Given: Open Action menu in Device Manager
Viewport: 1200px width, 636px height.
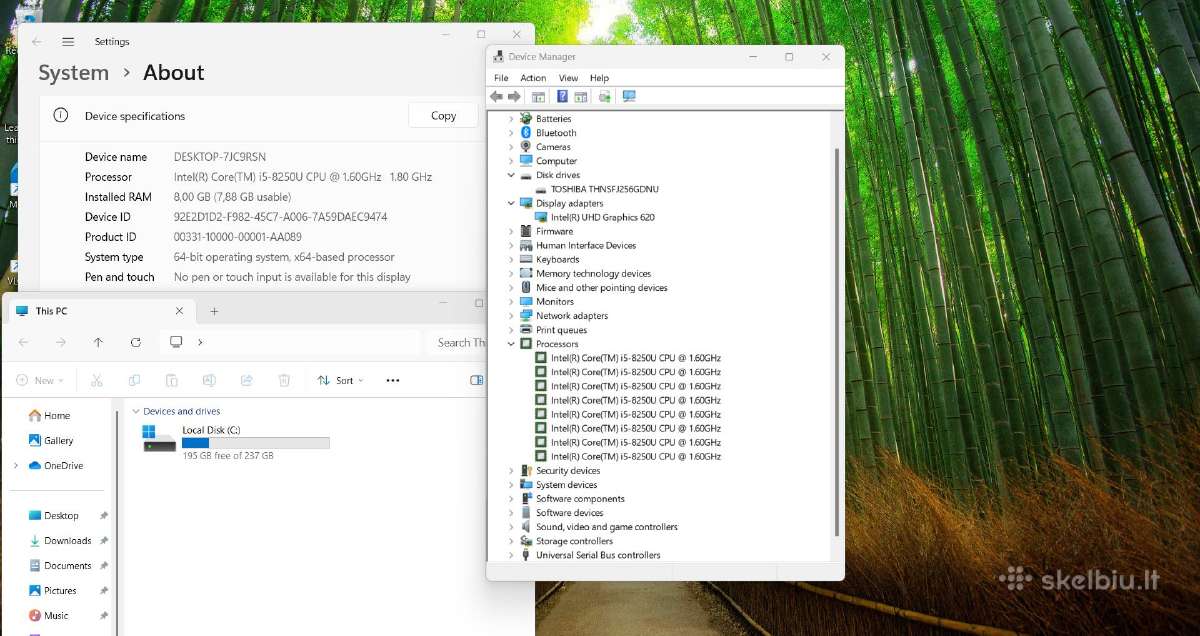Looking at the screenshot, I should 533,78.
